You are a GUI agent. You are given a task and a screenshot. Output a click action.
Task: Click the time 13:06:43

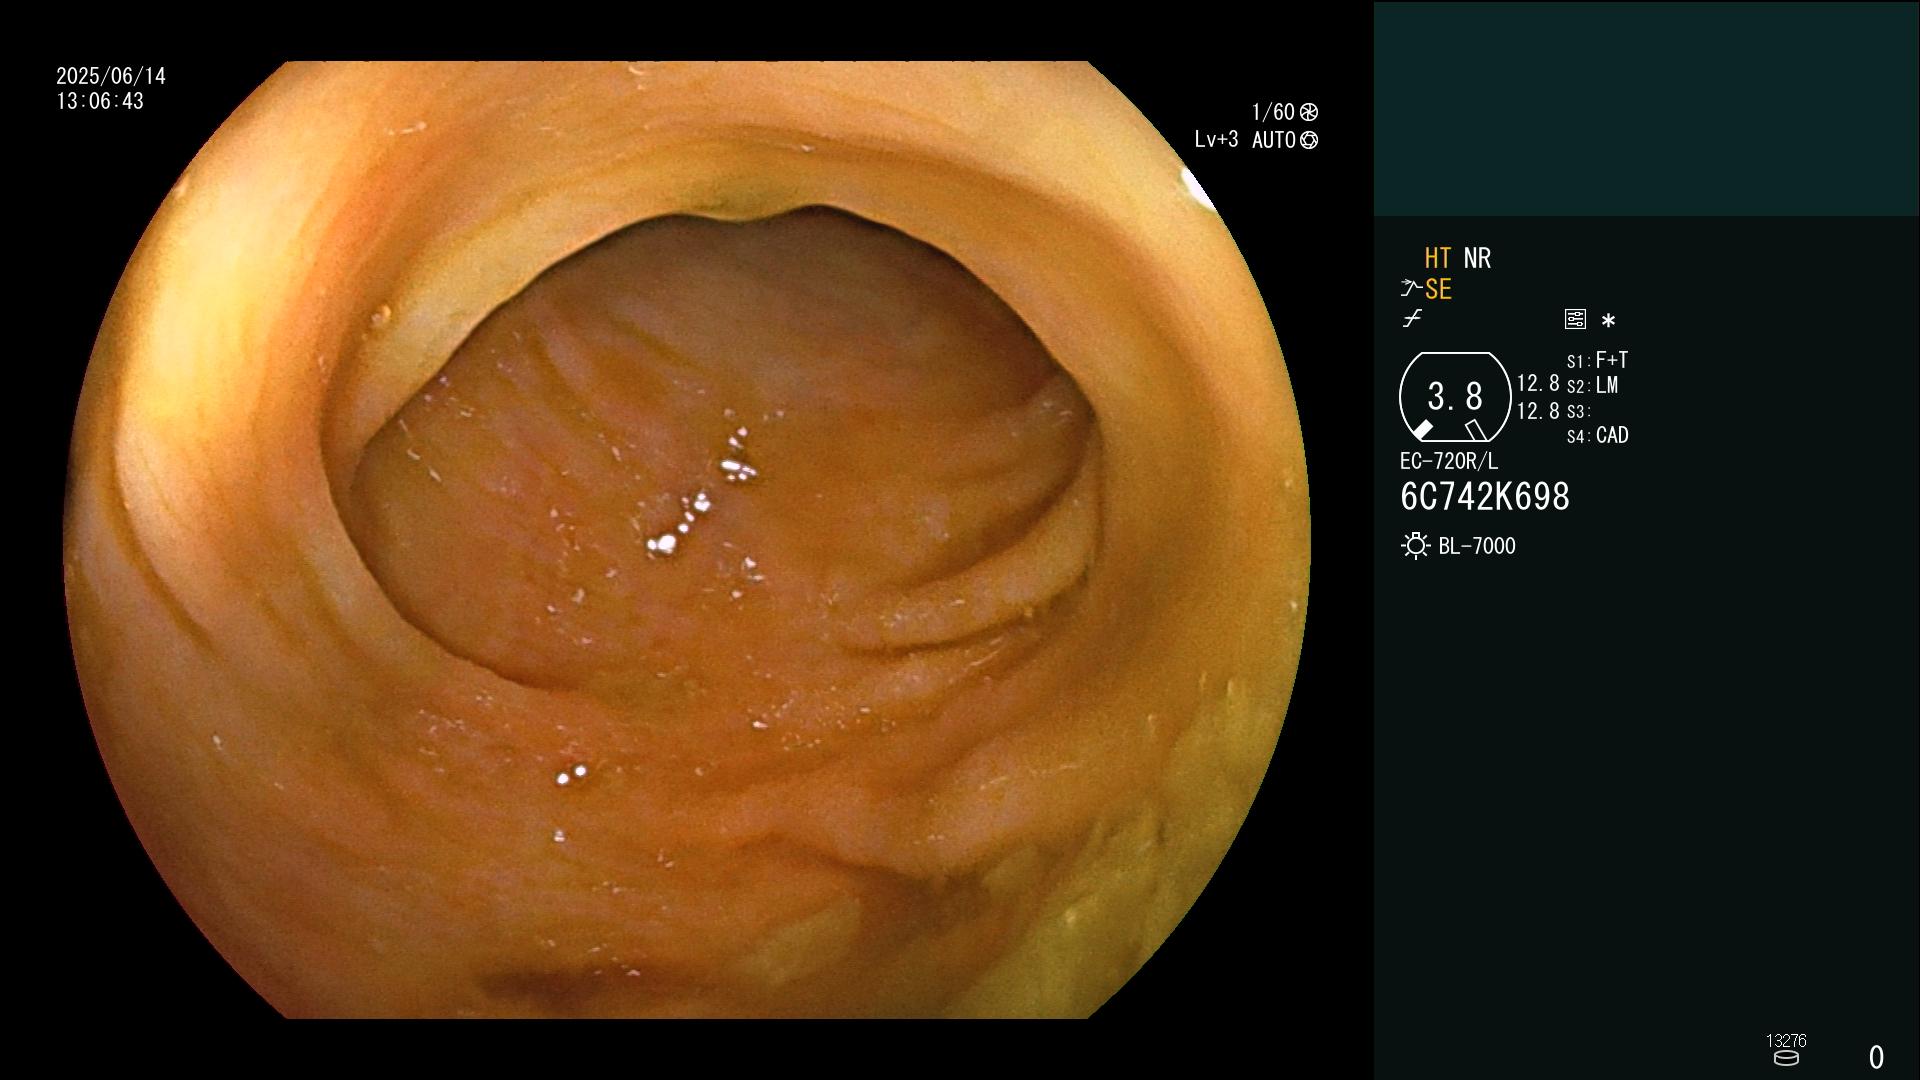100,101
